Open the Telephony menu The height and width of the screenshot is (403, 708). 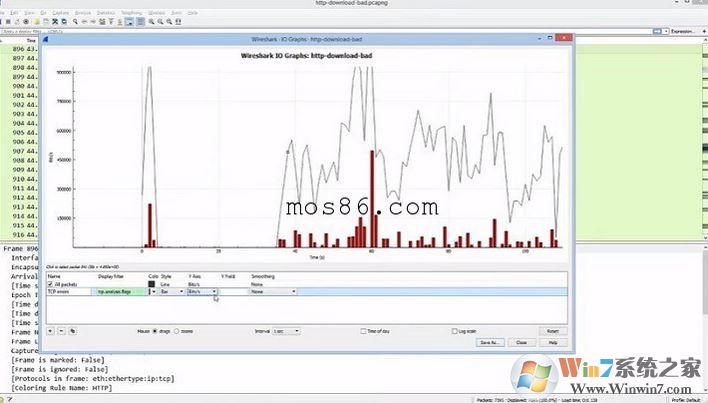pyautogui.click(x=131, y=13)
